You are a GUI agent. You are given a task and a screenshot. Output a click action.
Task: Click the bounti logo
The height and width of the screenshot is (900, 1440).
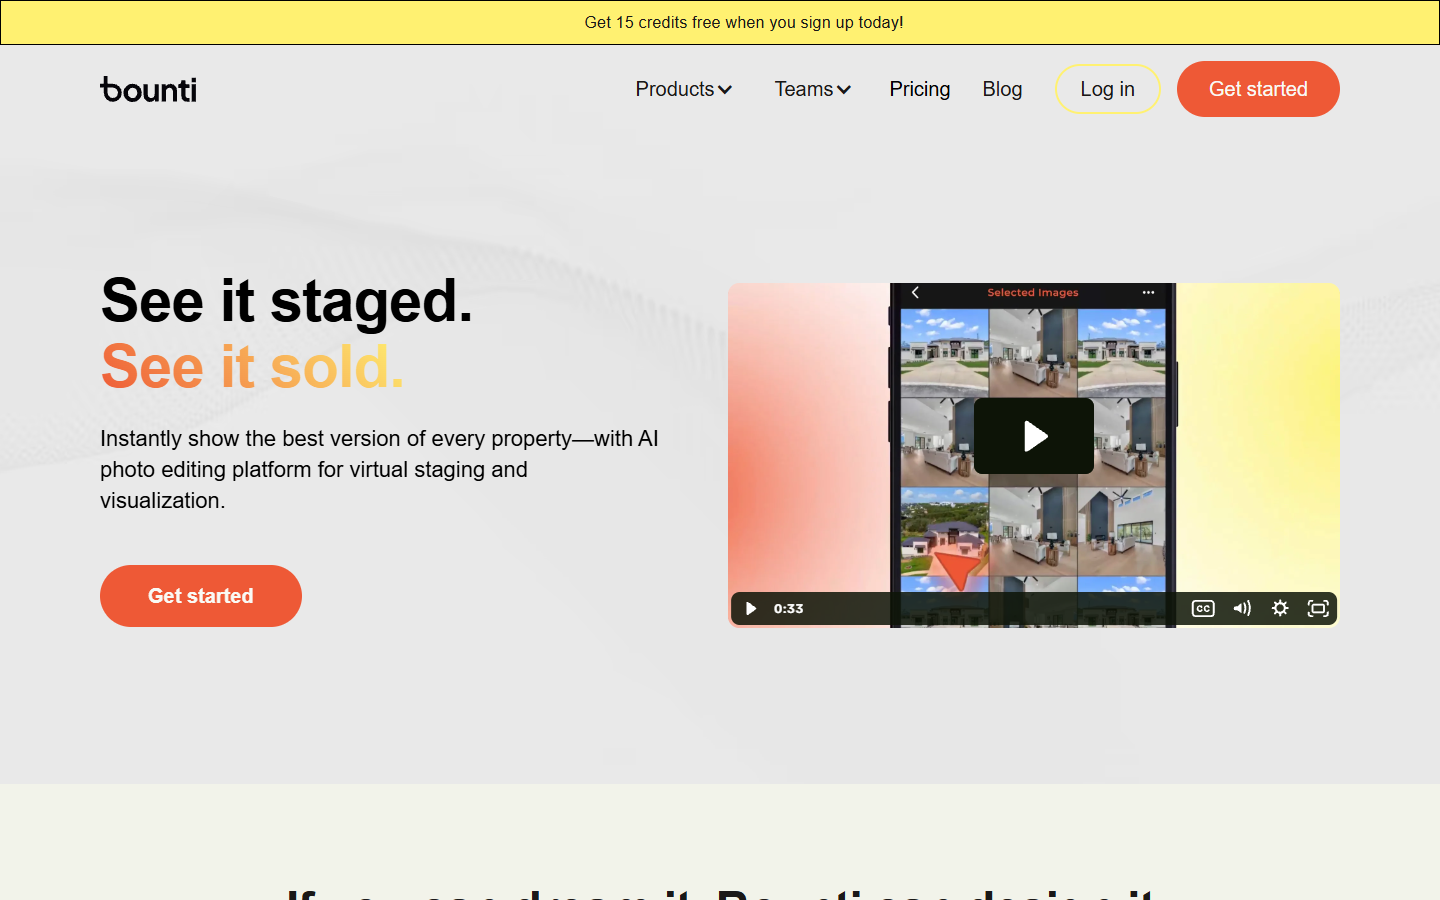[x=148, y=89]
